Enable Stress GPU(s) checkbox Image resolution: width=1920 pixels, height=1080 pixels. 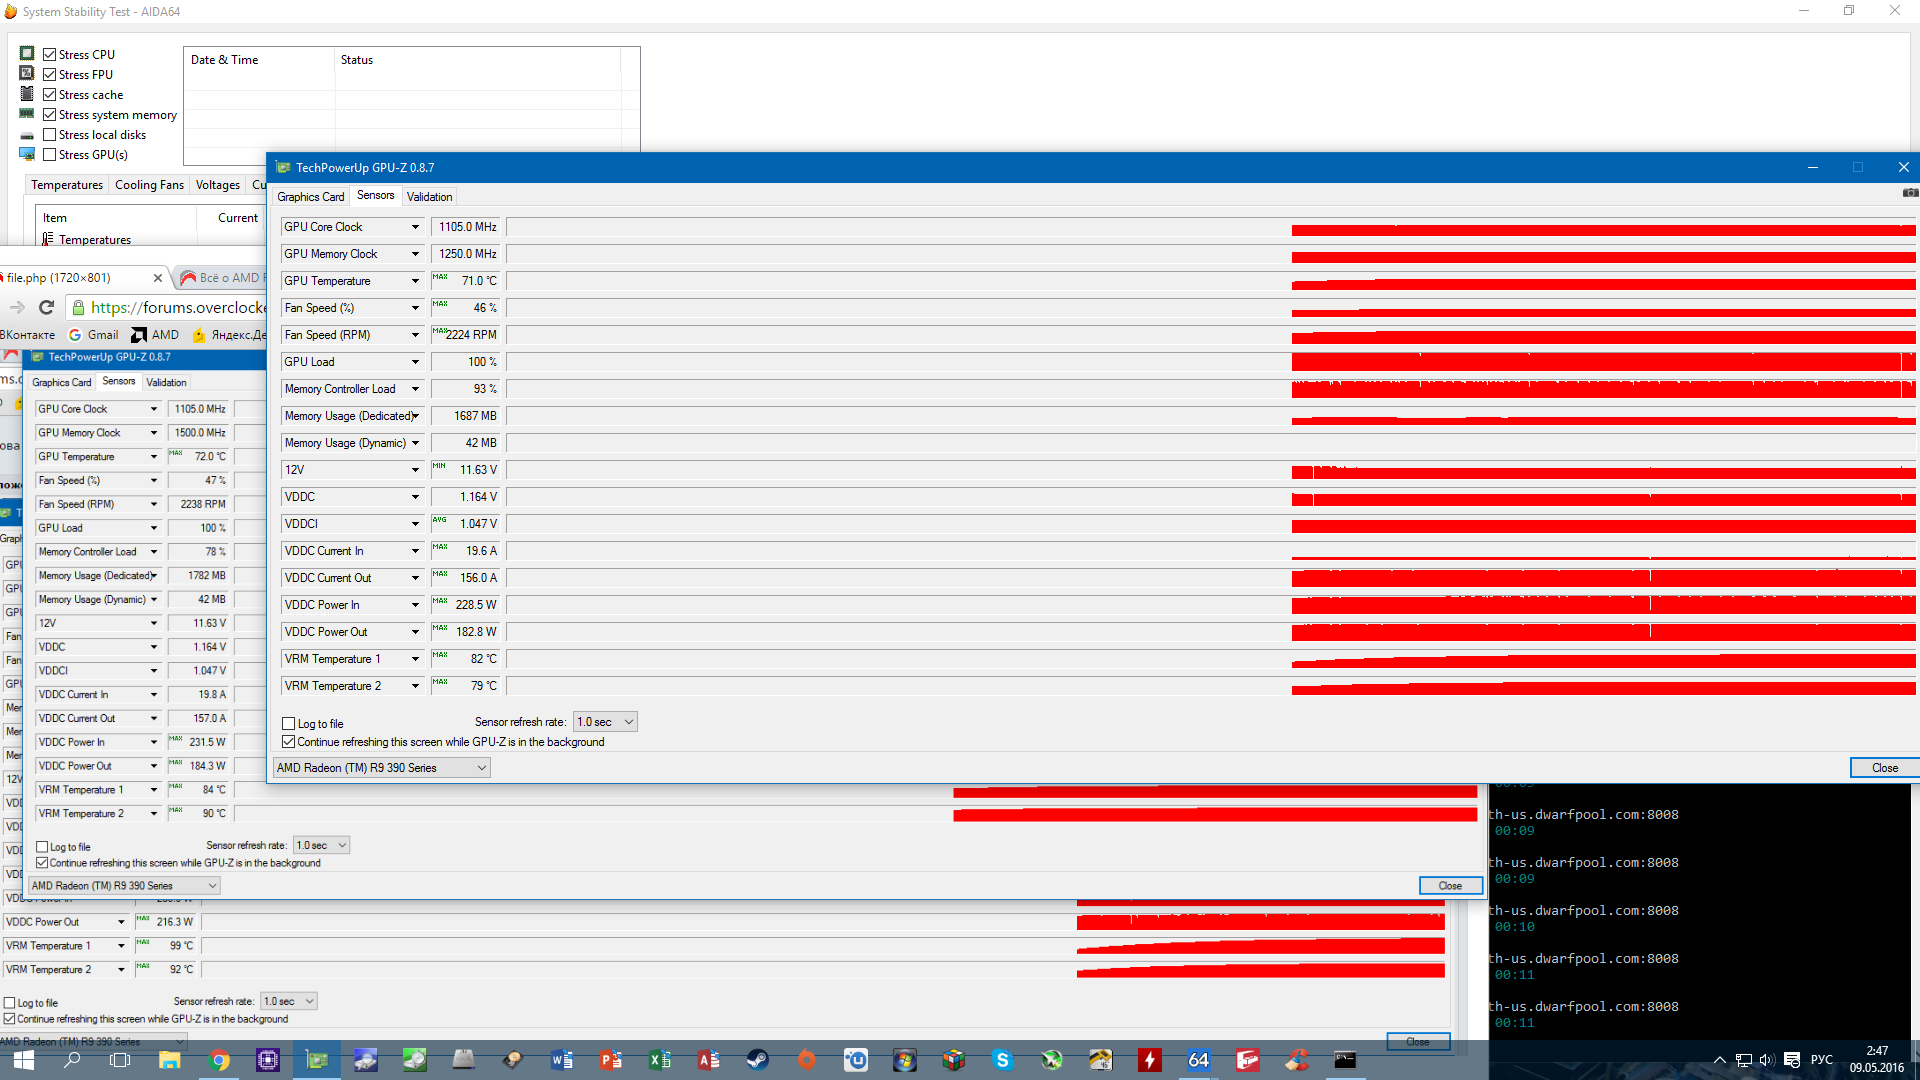coord(49,155)
